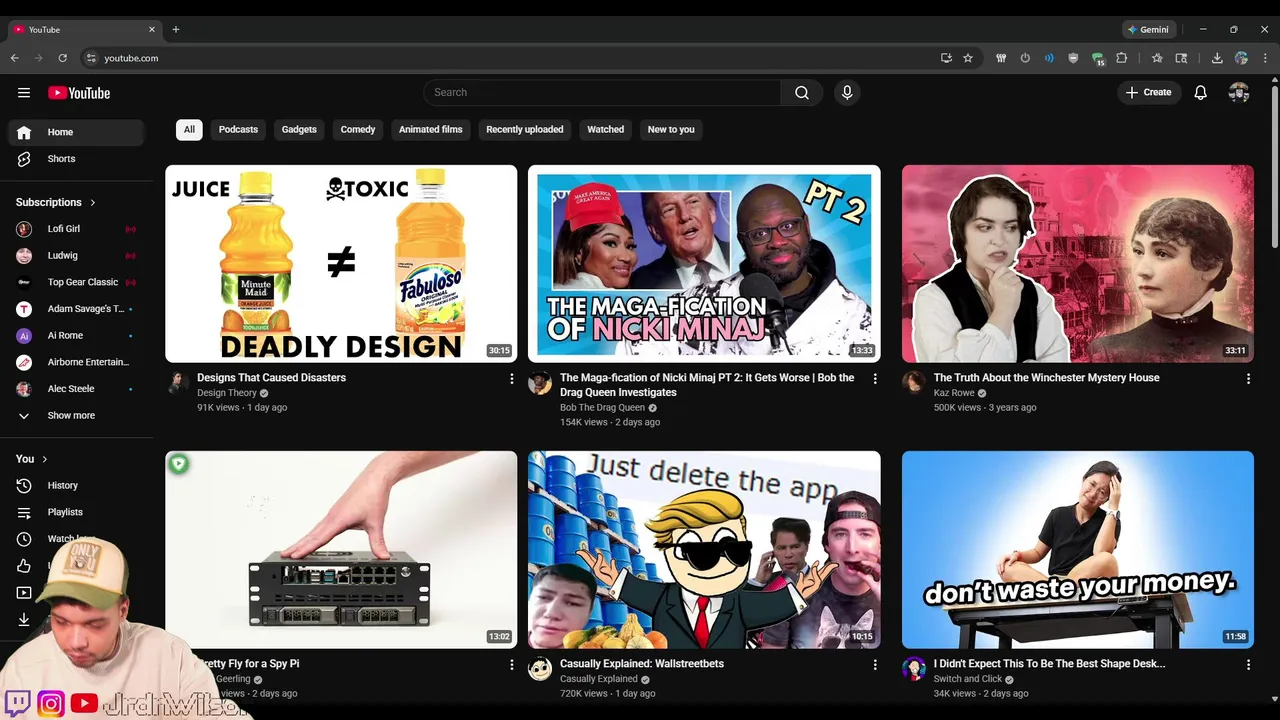
Task: Go back in browser
Action: pyautogui.click(x=15, y=58)
